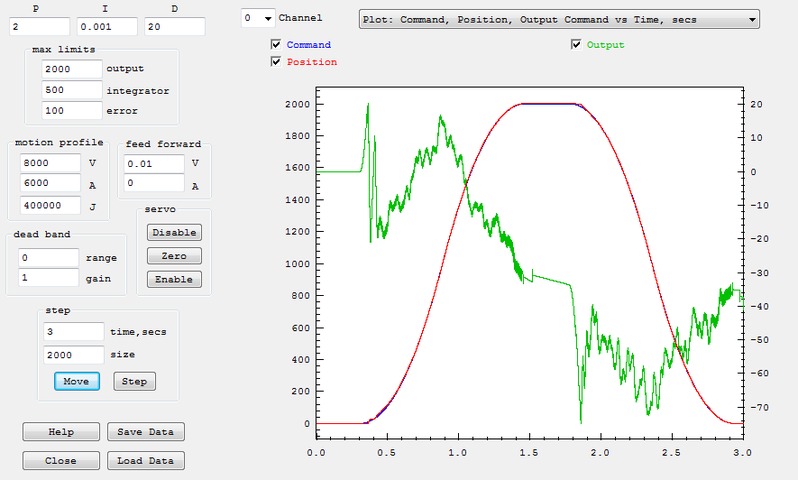Close the tuning screen with Close button
The width and height of the screenshot is (798, 480).
pos(61,461)
